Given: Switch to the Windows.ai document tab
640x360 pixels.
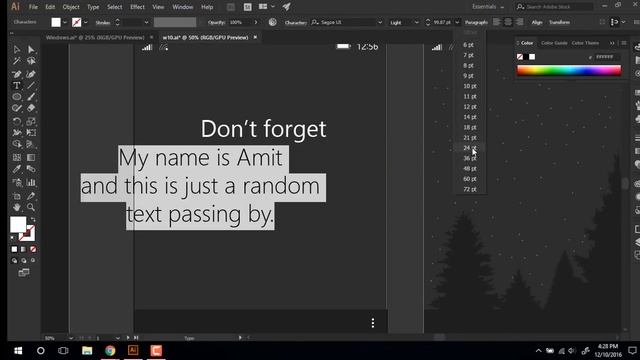Looking at the screenshot, I should pyautogui.click(x=95, y=37).
